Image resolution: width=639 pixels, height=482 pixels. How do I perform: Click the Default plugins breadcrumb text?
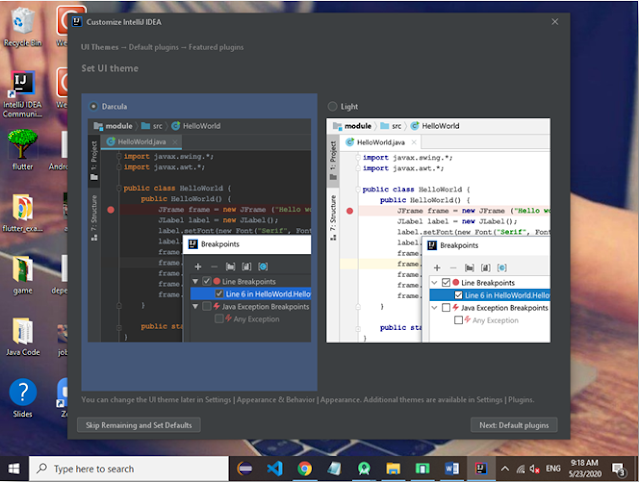point(154,47)
